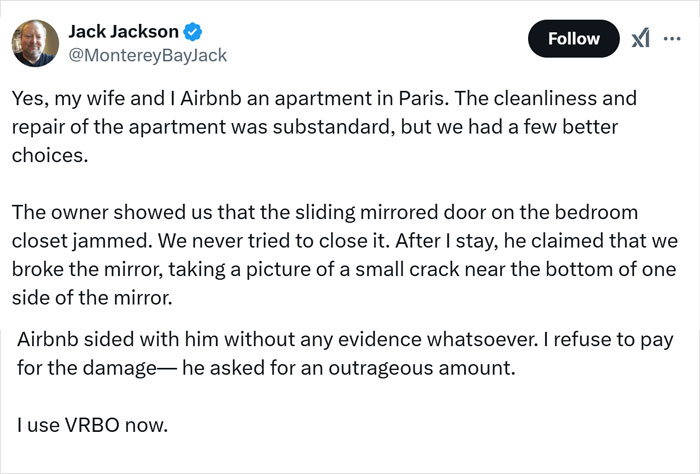Screen dimensions: 700x474
Task: Open the Jack Jackson display name link
Action: pos(123,32)
